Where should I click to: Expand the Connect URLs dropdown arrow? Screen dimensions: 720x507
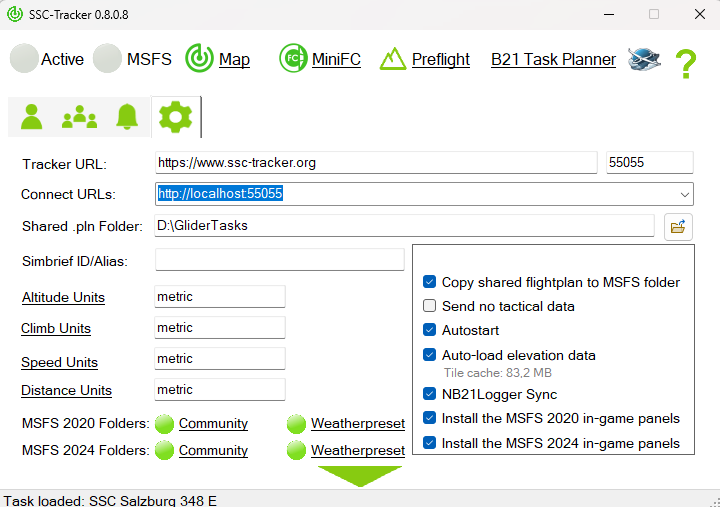(685, 195)
